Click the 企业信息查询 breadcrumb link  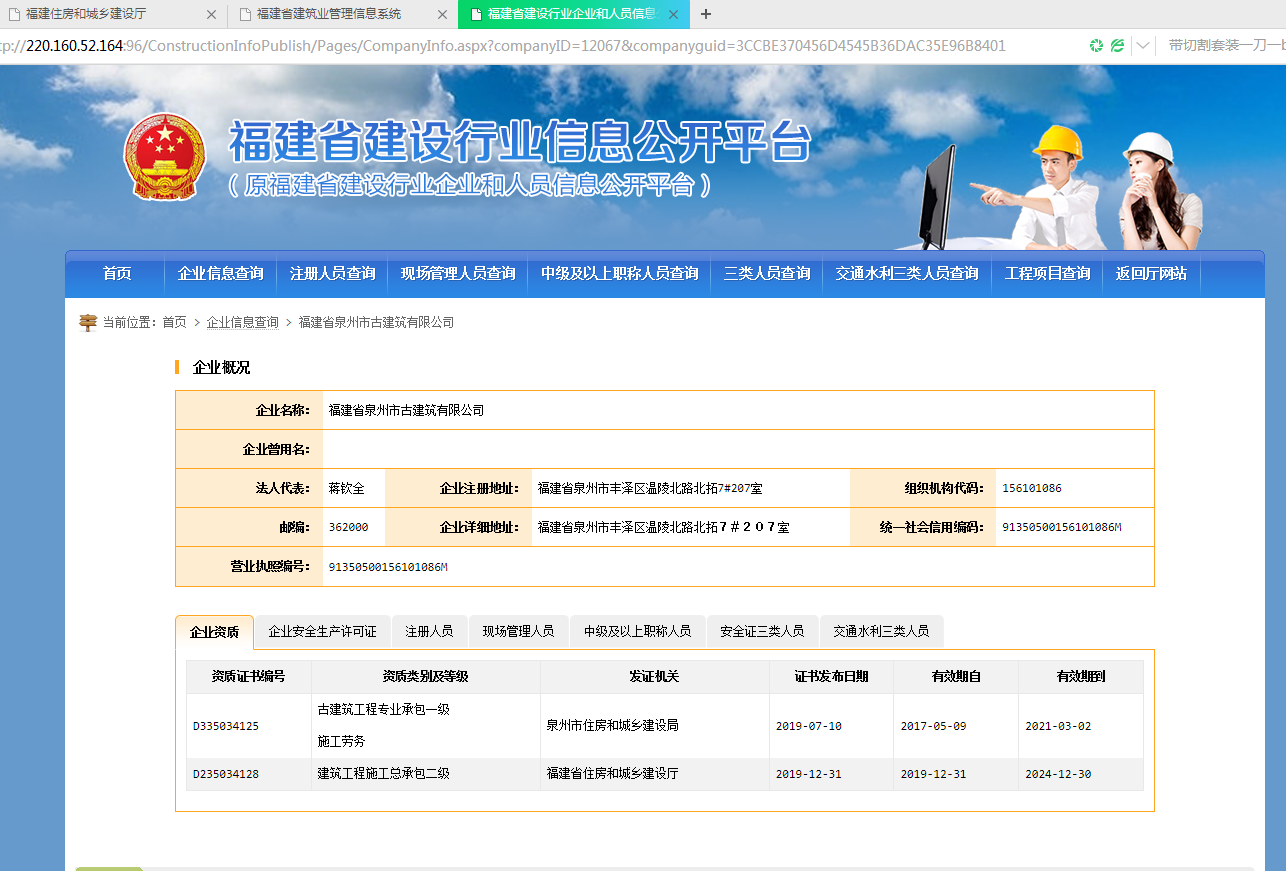242,322
